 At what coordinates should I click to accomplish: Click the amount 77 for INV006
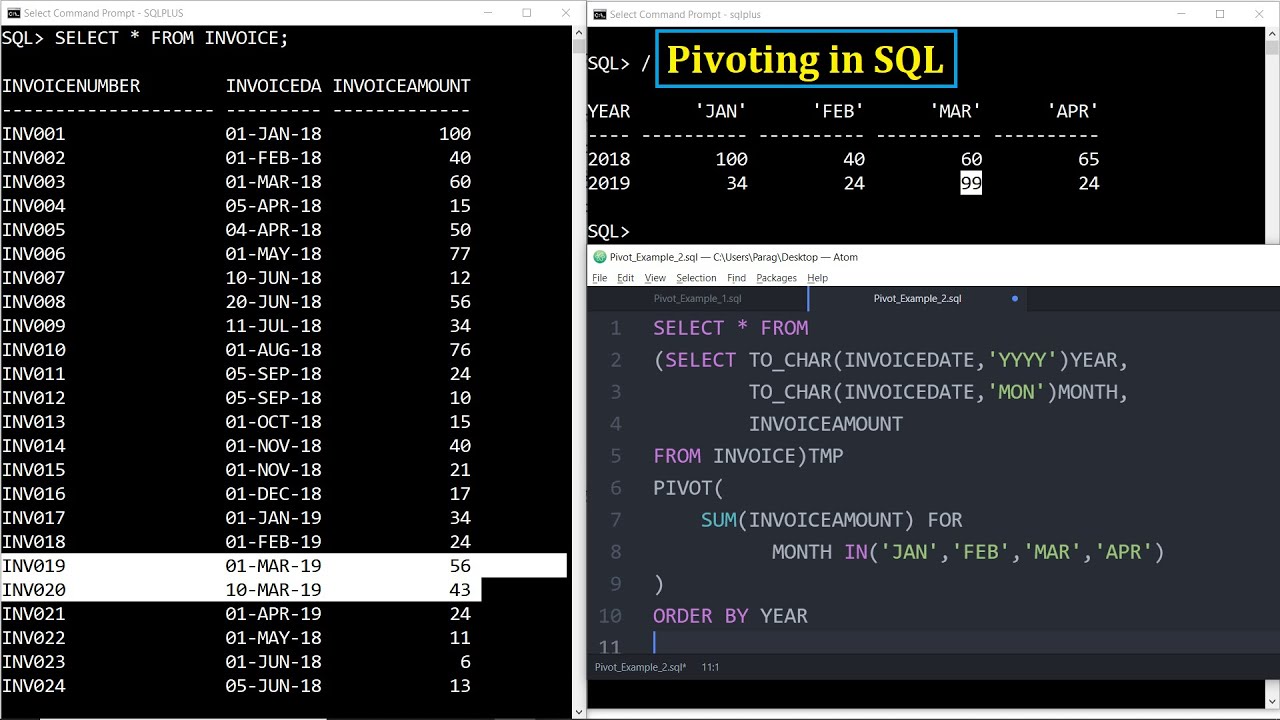pyautogui.click(x=460, y=254)
